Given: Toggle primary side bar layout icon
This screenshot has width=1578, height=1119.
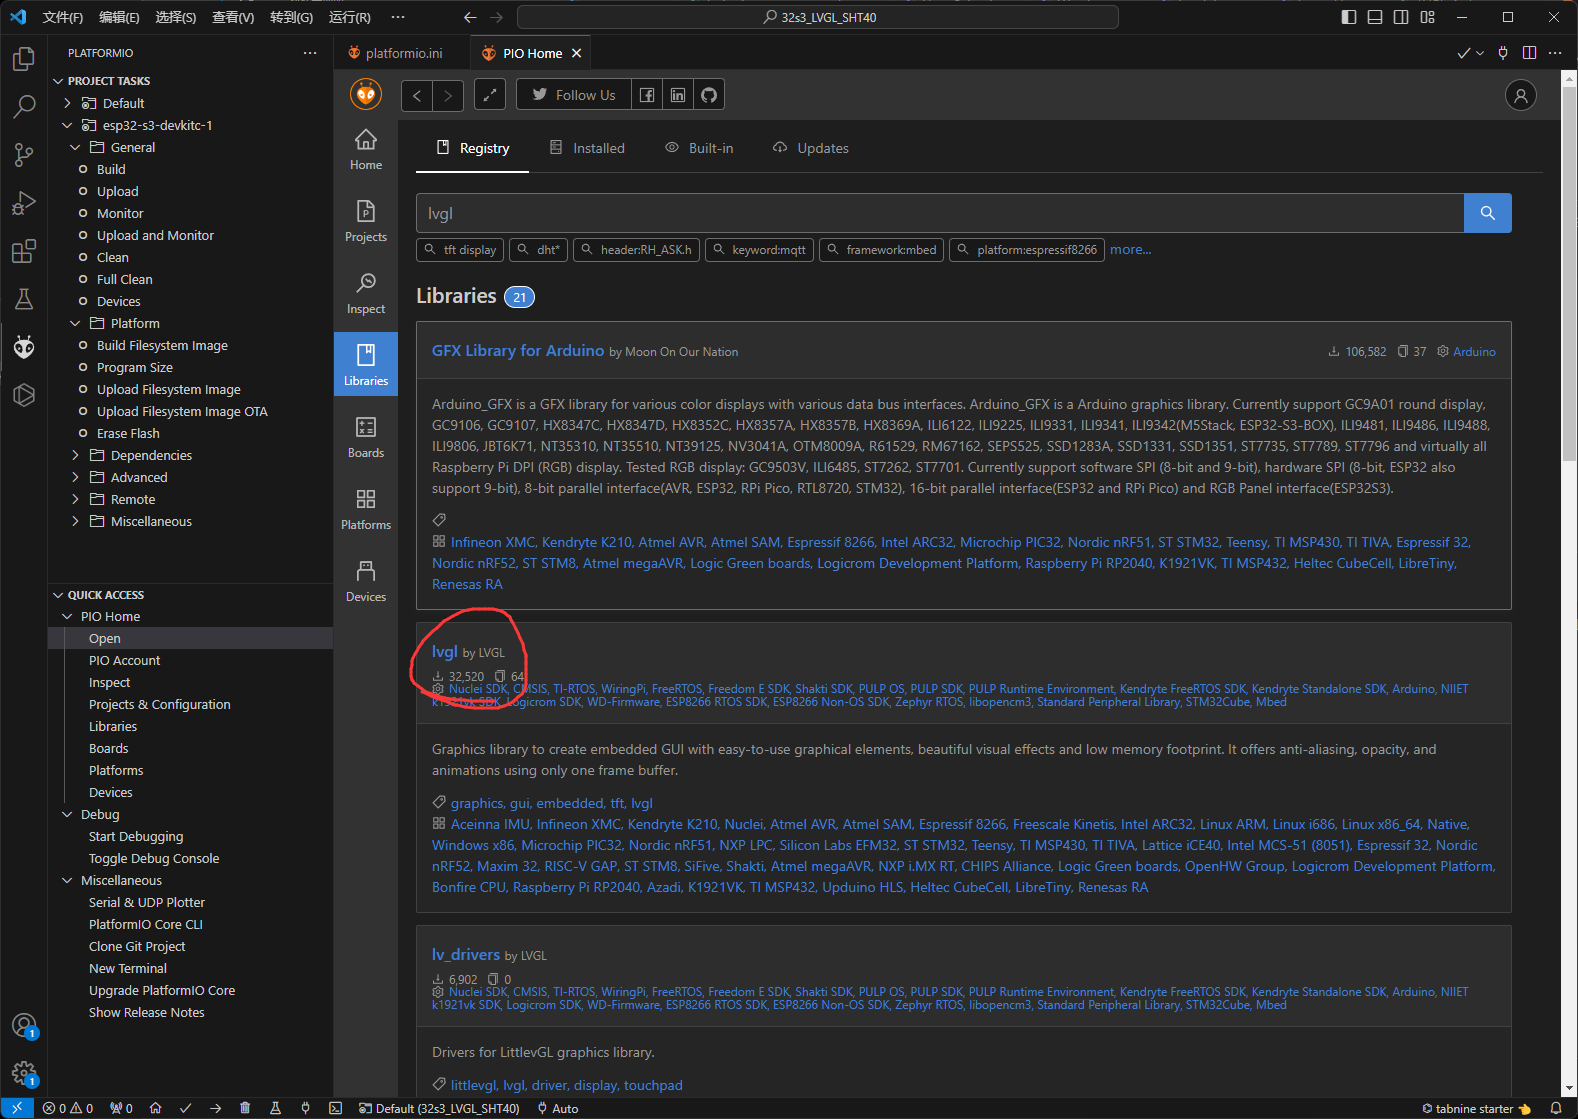Looking at the screenshot, I should coord(1349,17).
